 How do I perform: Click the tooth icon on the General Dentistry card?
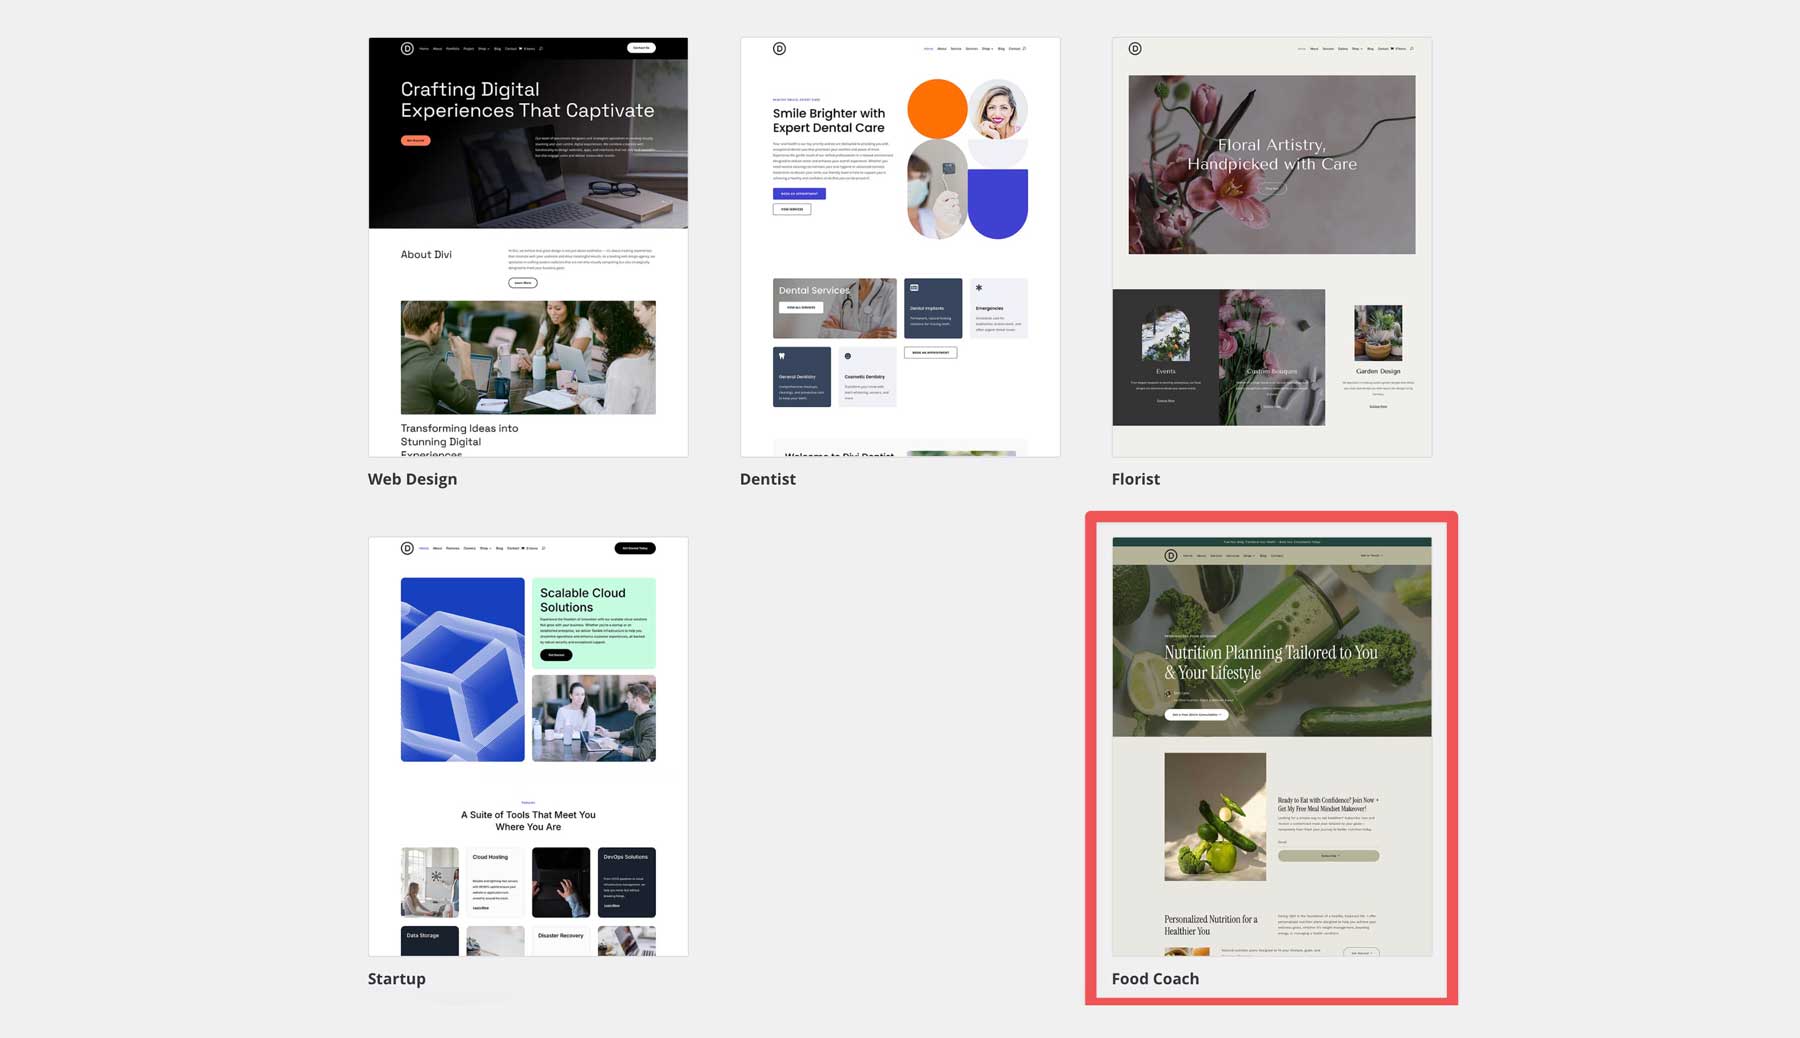click(781, 355)
